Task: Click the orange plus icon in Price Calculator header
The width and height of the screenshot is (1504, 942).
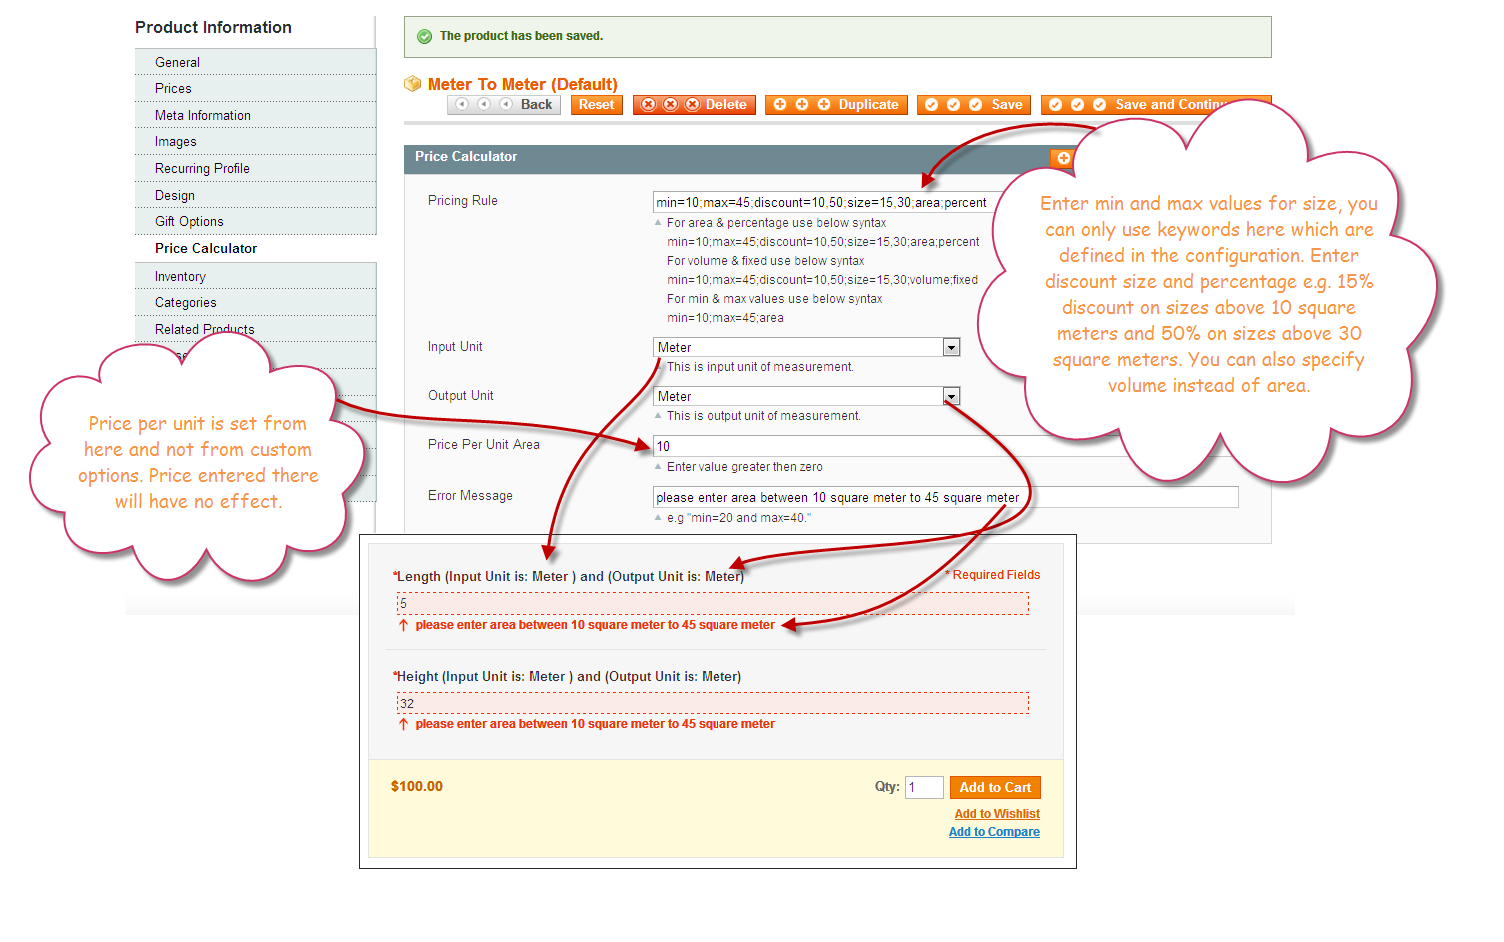Action: (x=1063, y=158)
